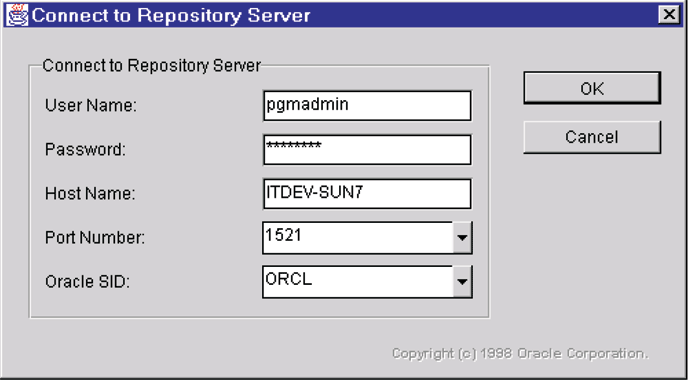Screen dimensions: 688x380
Task: Select the masked Password input field
Action: pos(367,150)
